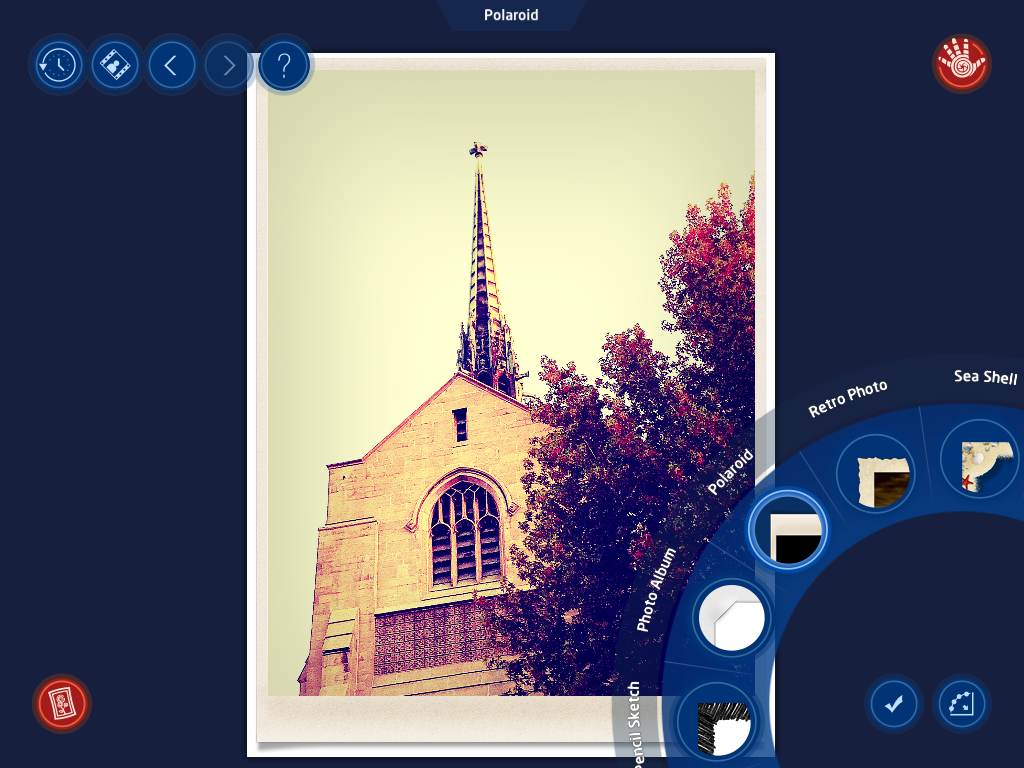1024x768 pixels.
Task: Open the red frames picture icon
Action: coord(62,704)
